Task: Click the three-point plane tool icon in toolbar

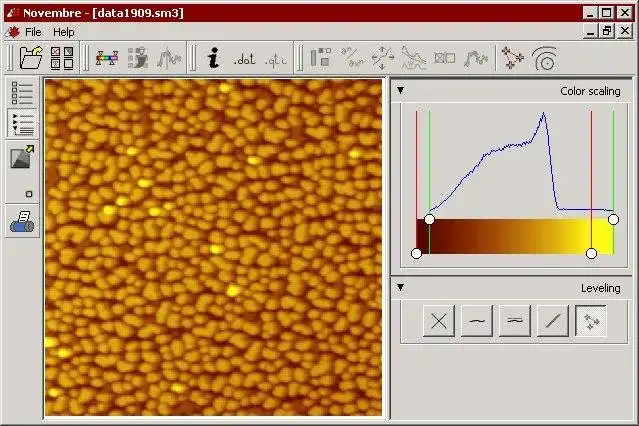Action: pos(512,58)
